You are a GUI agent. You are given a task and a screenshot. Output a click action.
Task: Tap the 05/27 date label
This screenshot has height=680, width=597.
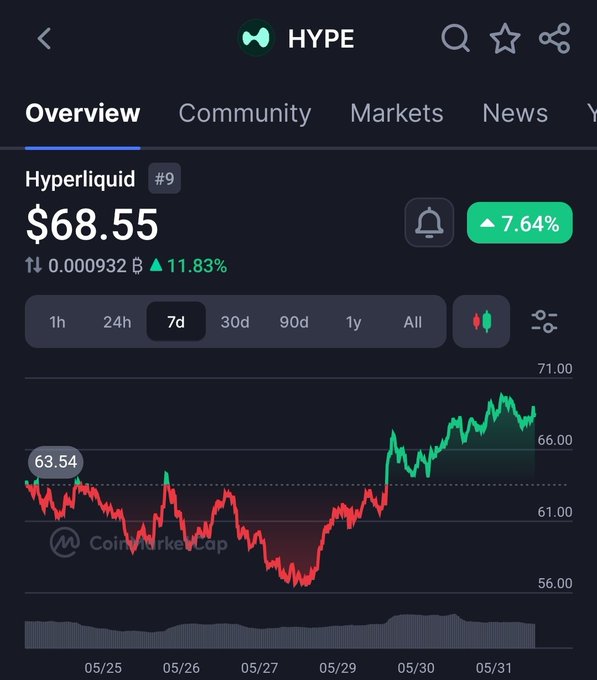259,667
